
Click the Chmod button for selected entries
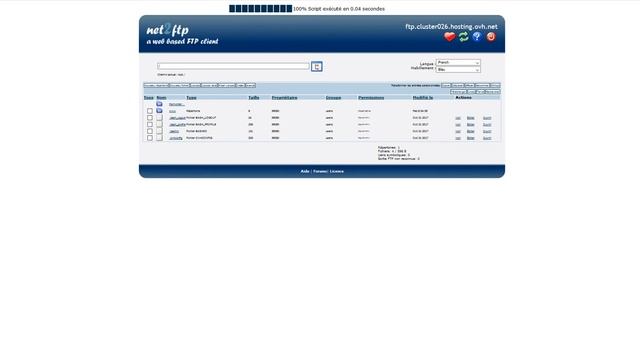click(496, 85)
